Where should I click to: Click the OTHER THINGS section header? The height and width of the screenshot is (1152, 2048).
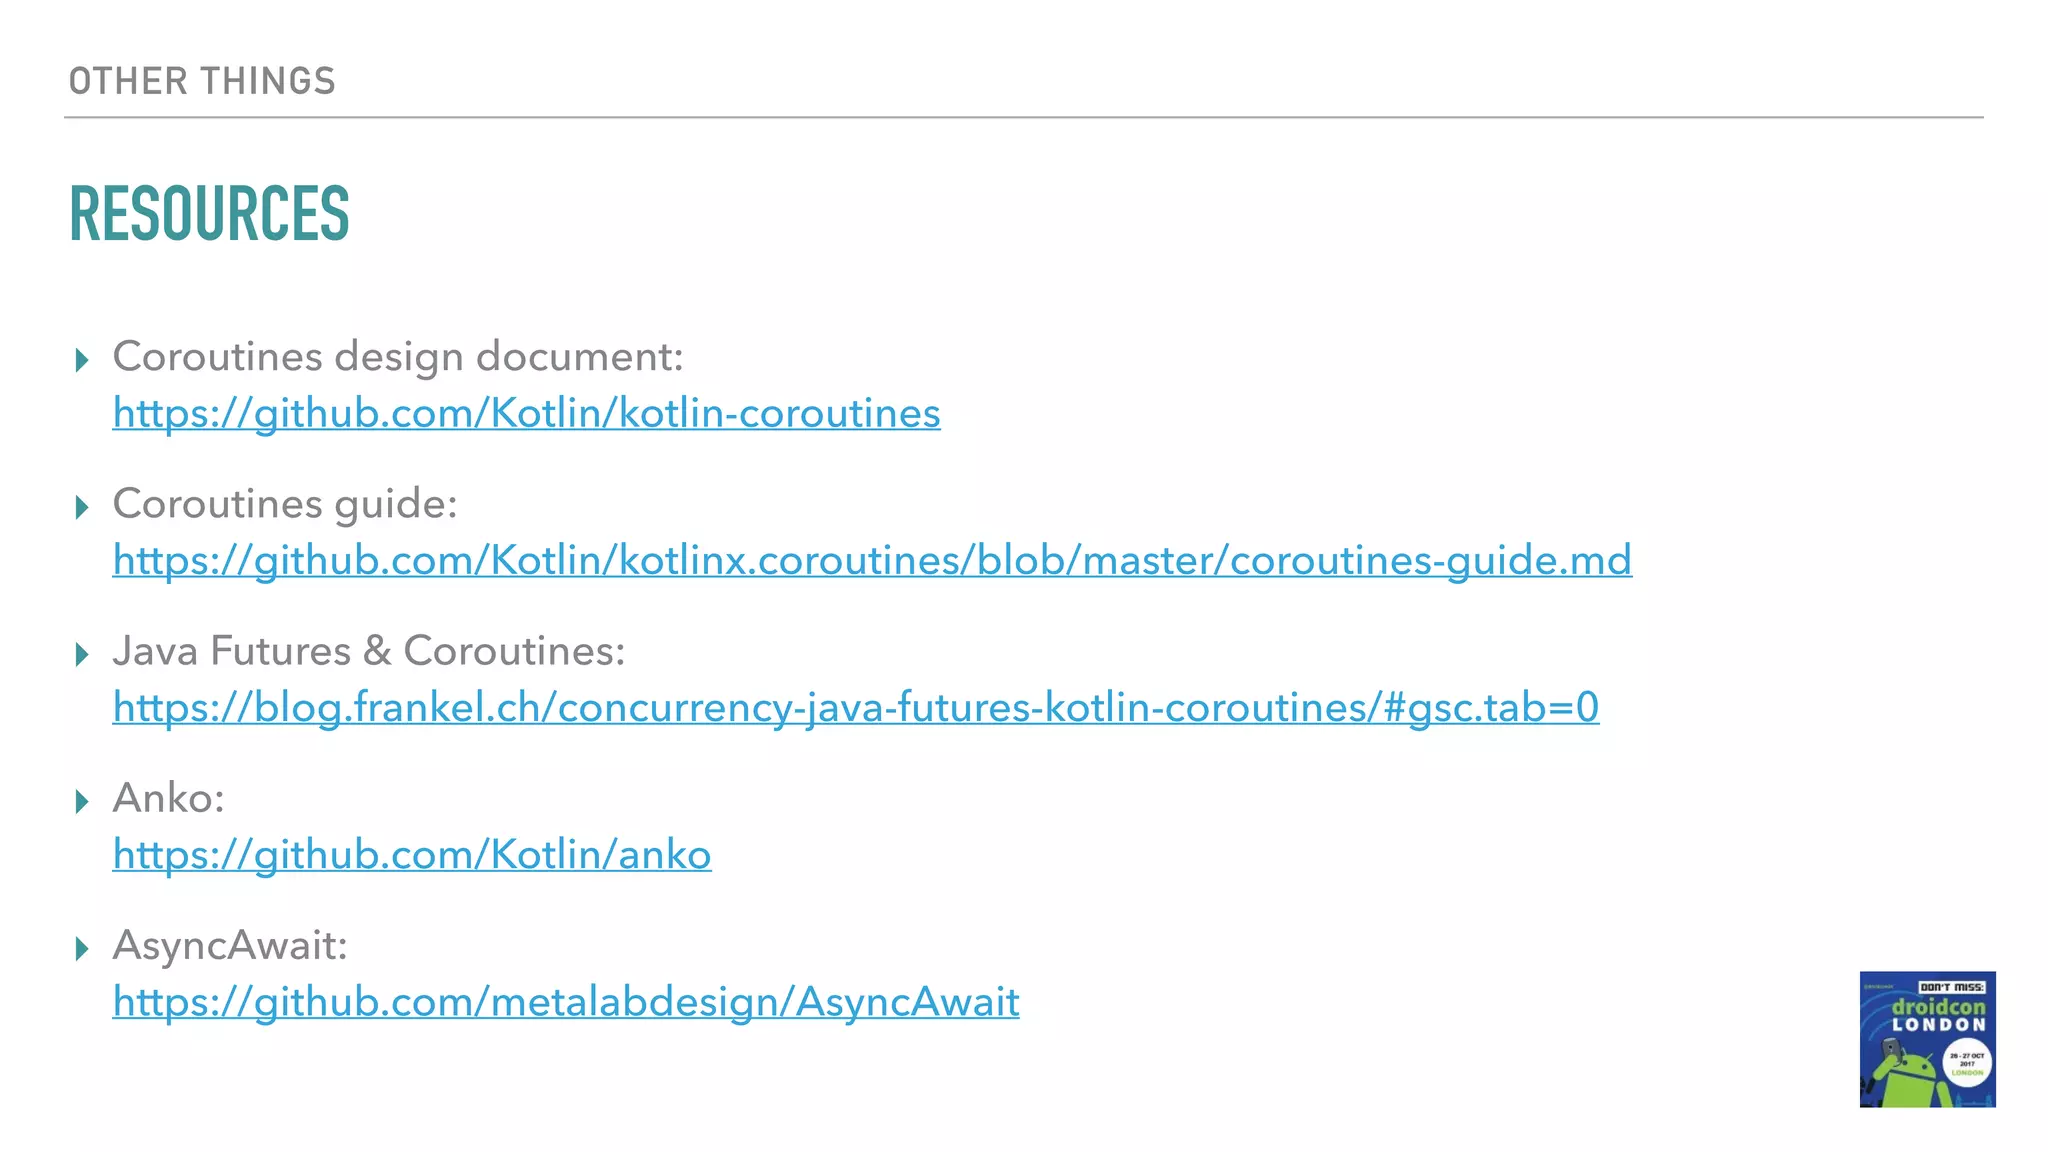click(202, 81)
